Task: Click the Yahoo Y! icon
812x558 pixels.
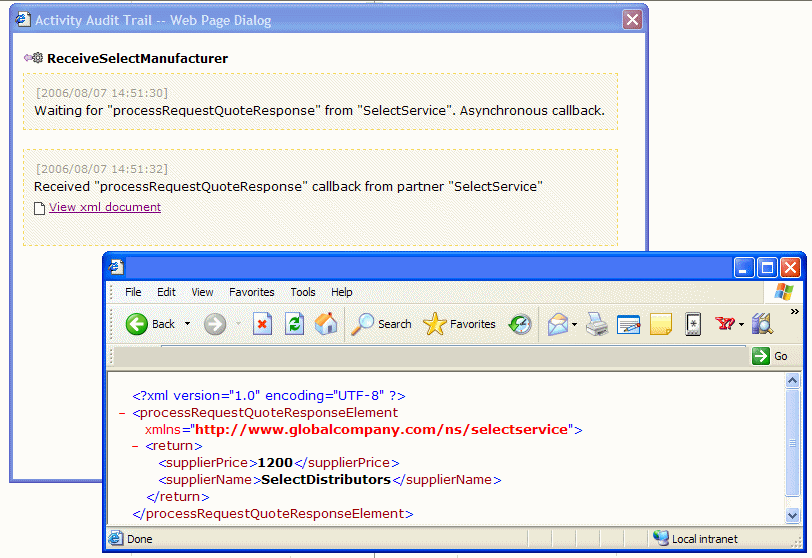Action: (x=725, y=324)
